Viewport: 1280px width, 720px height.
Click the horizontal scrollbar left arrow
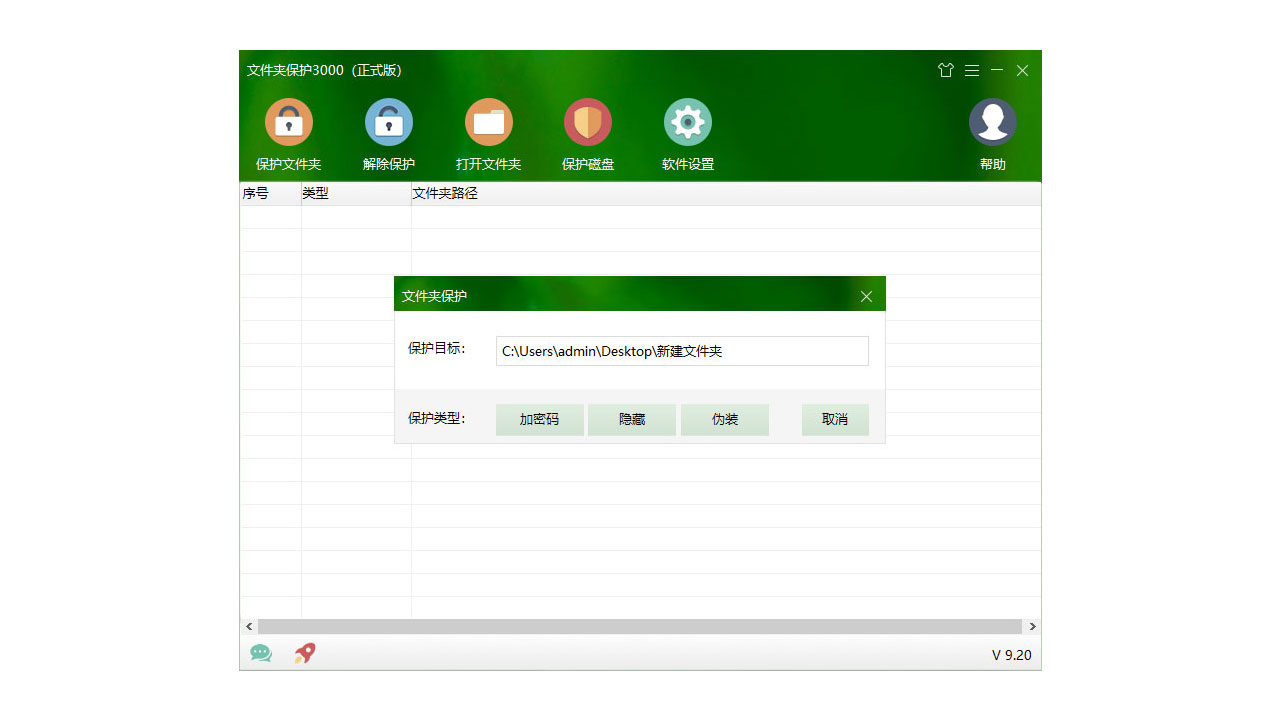[x=249, y=626]
